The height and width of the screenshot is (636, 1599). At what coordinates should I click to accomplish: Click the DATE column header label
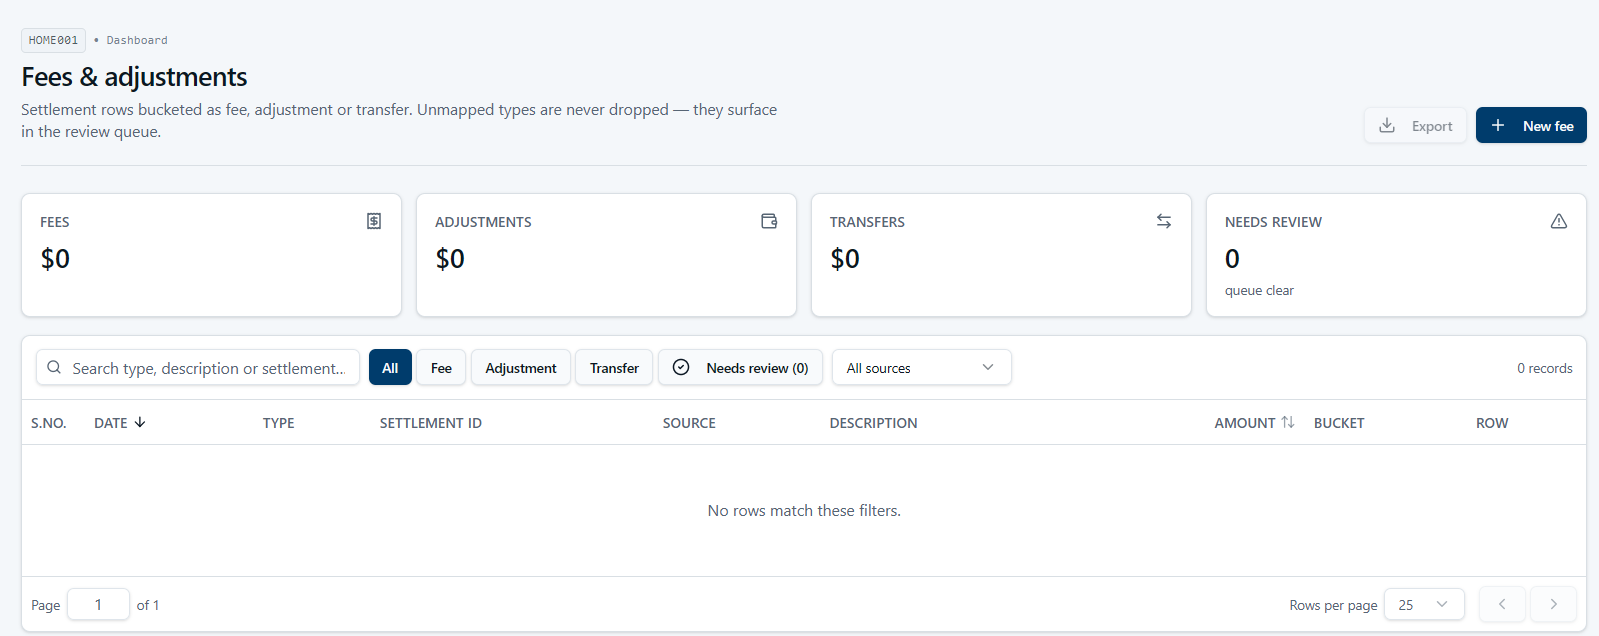[x=110, y=423]
